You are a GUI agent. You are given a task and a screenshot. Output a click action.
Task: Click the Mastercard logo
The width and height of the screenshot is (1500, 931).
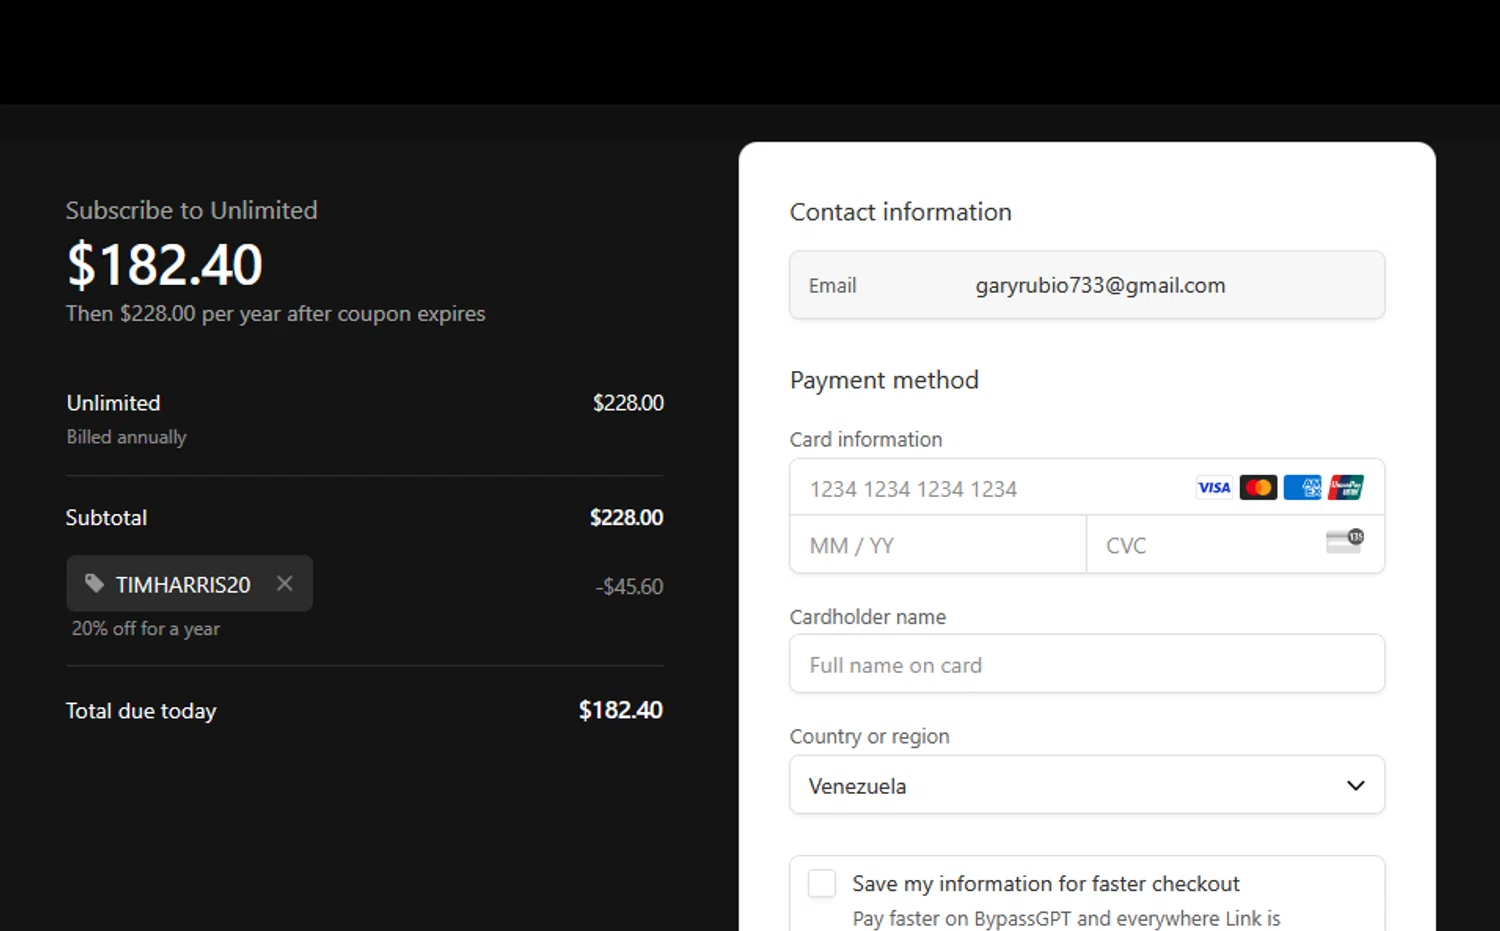[x=1258, y=488]
